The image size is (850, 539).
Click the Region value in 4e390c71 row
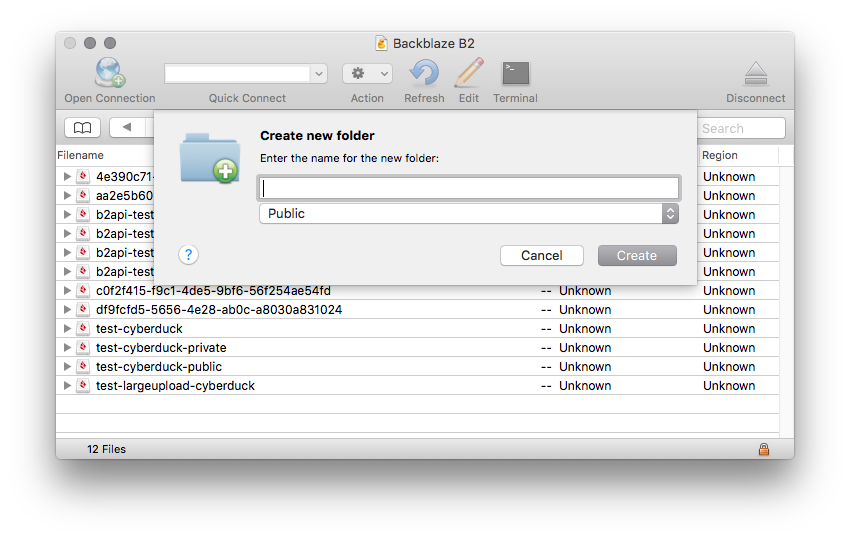coord(729,177)
